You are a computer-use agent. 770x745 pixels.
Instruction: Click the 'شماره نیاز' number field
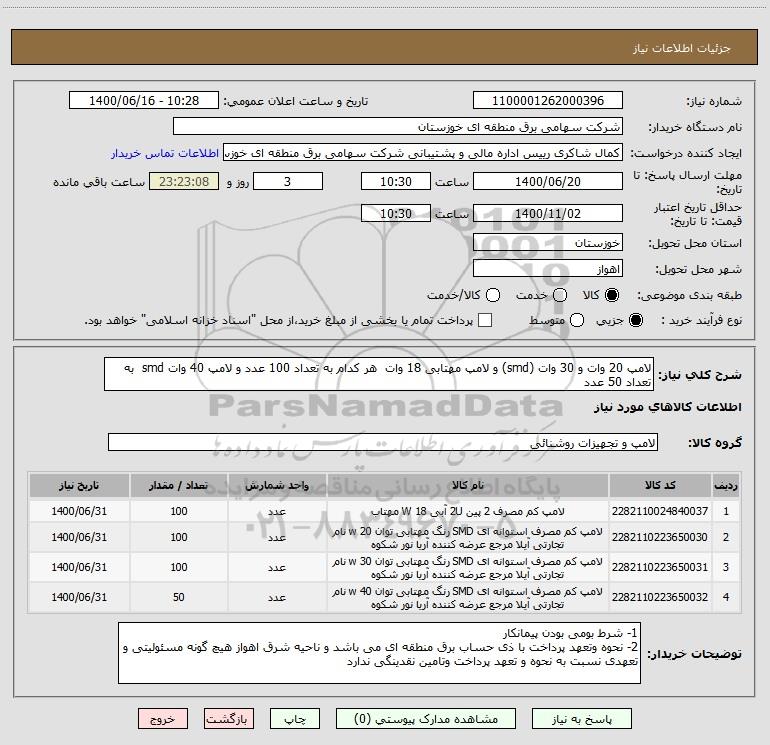click(547, 101)
